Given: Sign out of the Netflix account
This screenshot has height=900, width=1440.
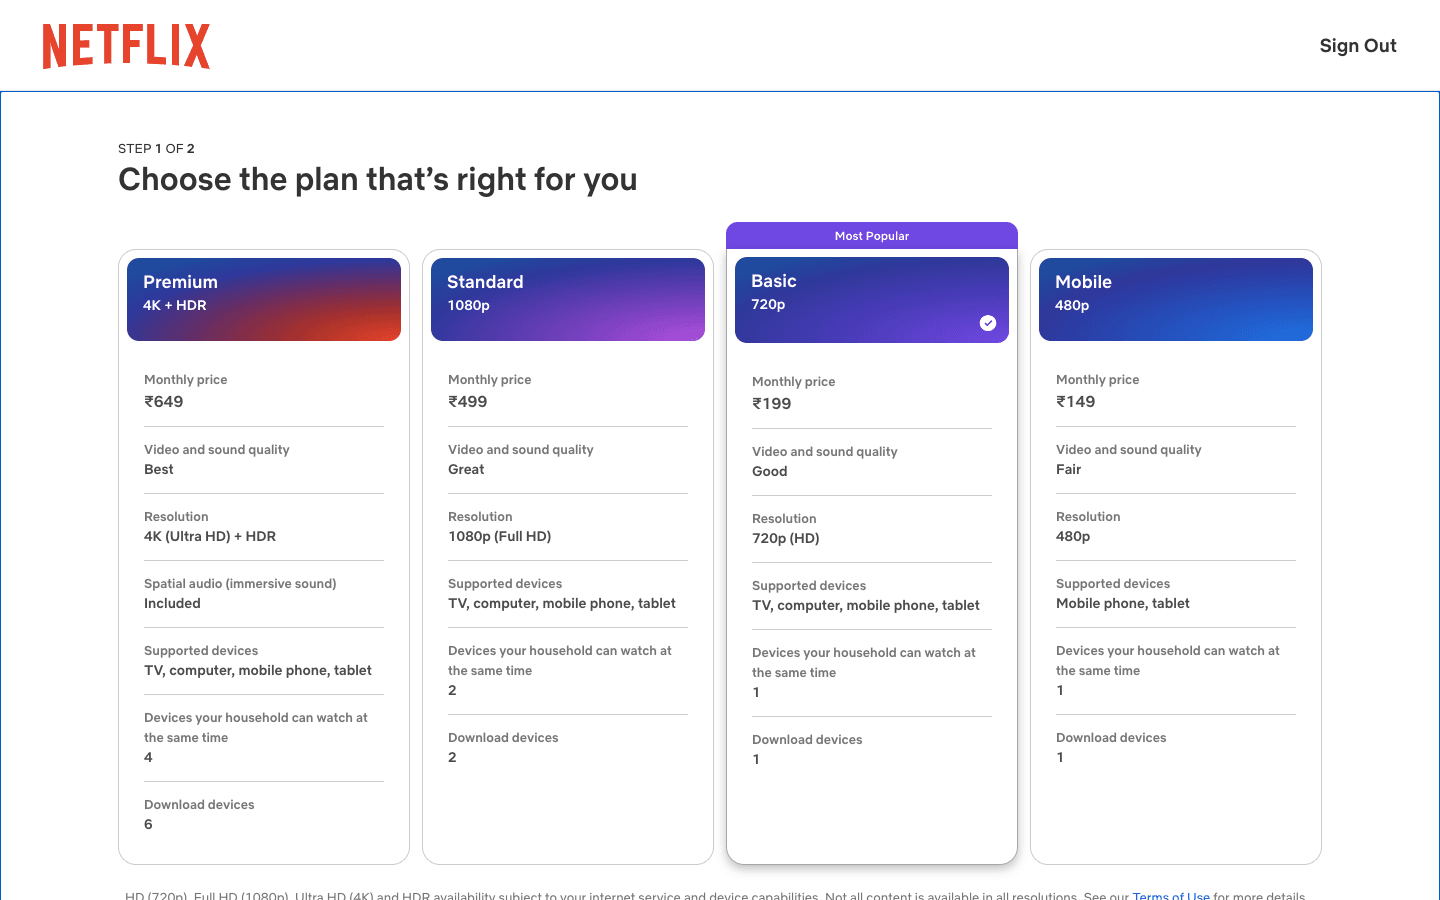Looking at the screenshot, I should [x=1358, y=46].
